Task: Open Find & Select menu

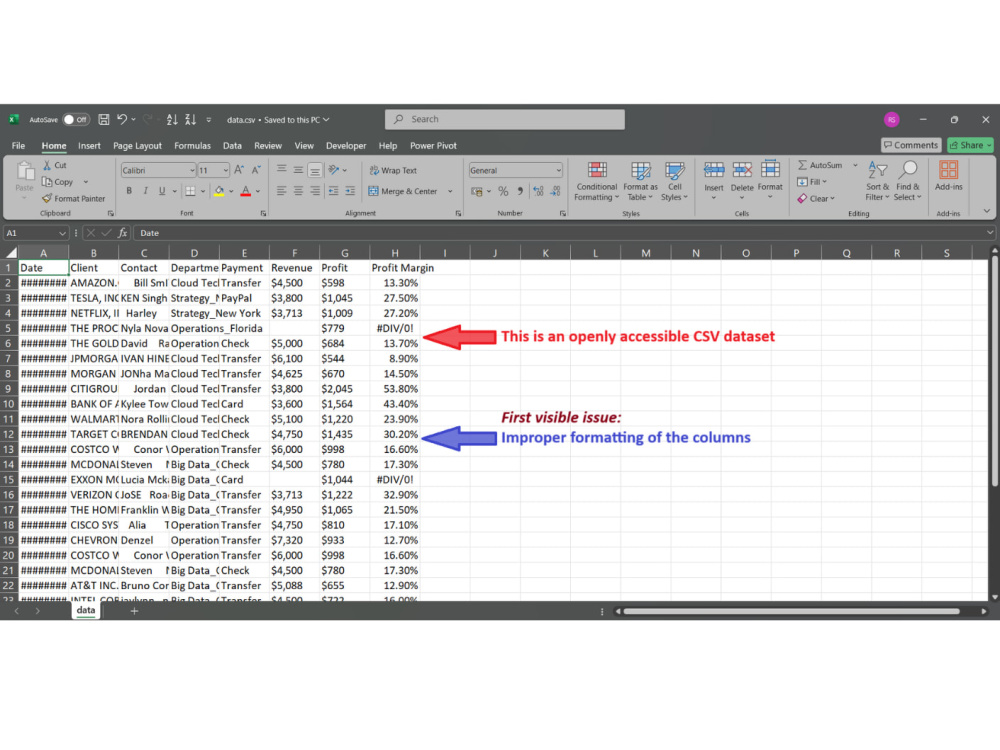Action: pos(908,181)
